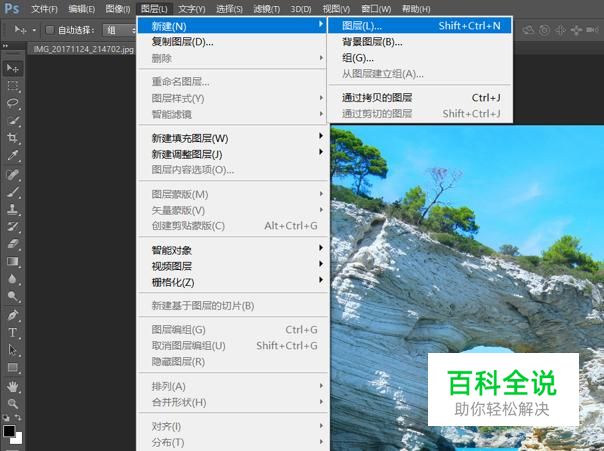Click the 新建(N) menu entry
This screenshot has height=451, width=604.
point(232,26)
